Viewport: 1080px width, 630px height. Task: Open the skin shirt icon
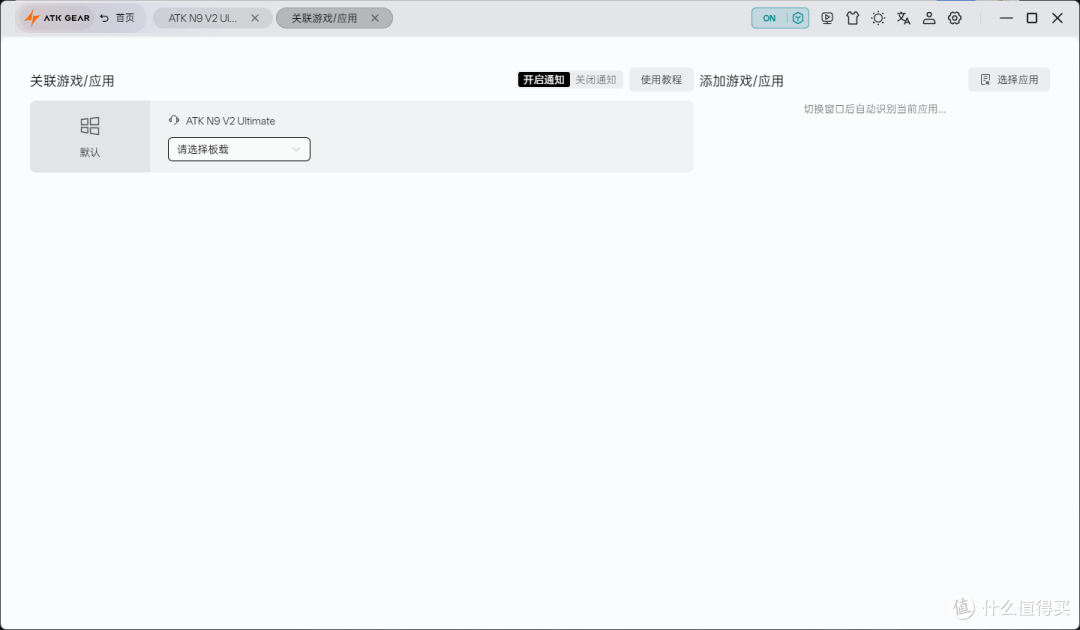853,19
